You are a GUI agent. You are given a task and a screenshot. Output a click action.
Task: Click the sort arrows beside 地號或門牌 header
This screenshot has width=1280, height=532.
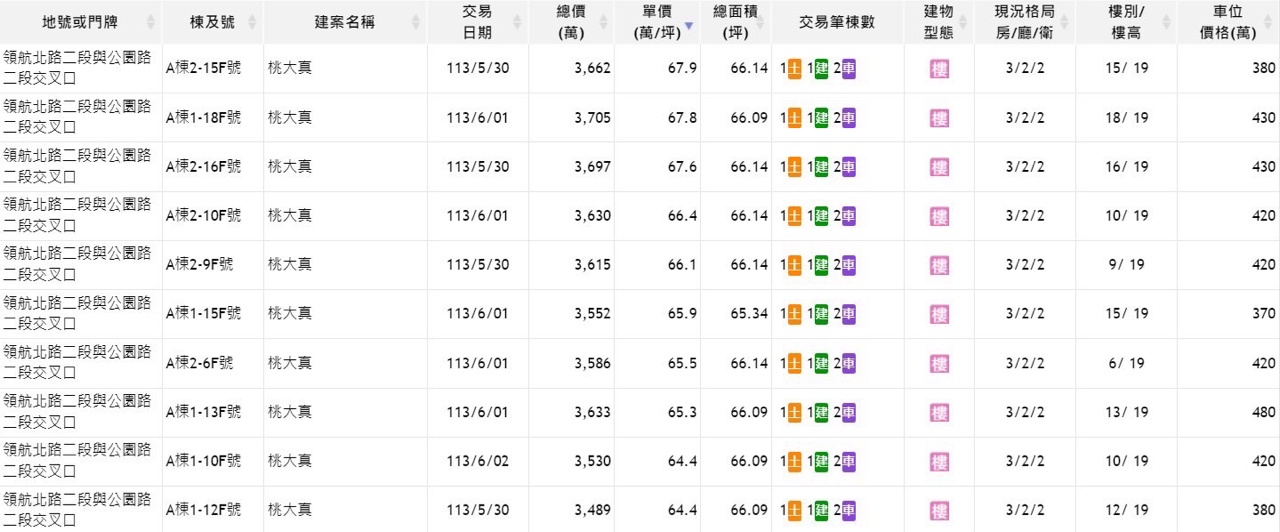(x=151, y=22)
